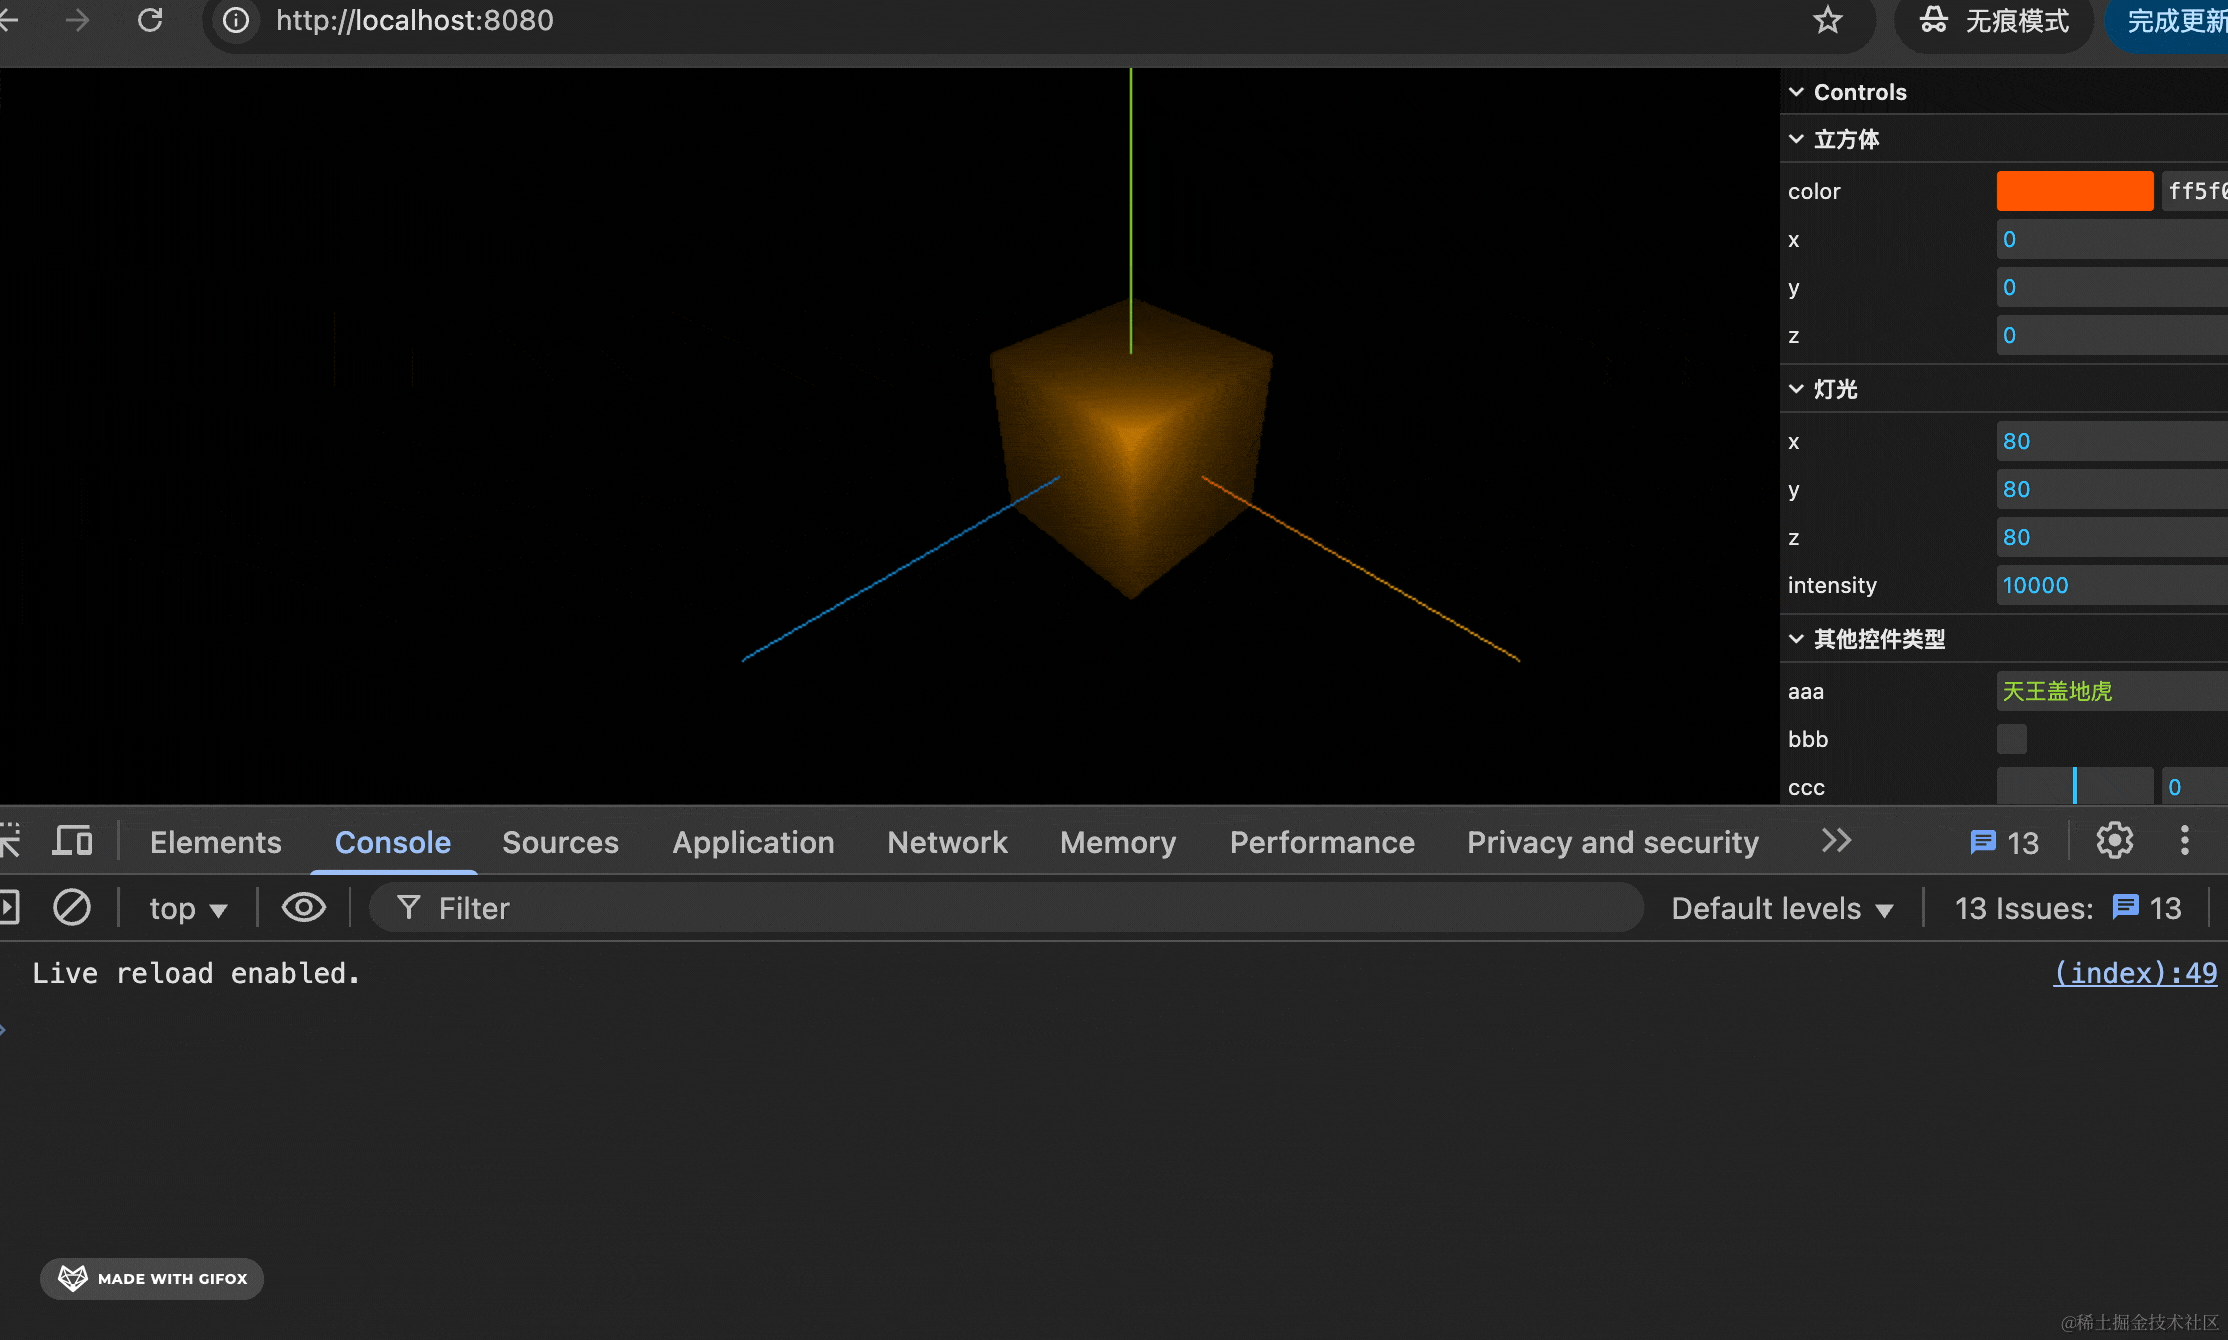Screen dimensions: 2228x1340
Task: Click the orange color swatch
Action: click(2074, 191)
